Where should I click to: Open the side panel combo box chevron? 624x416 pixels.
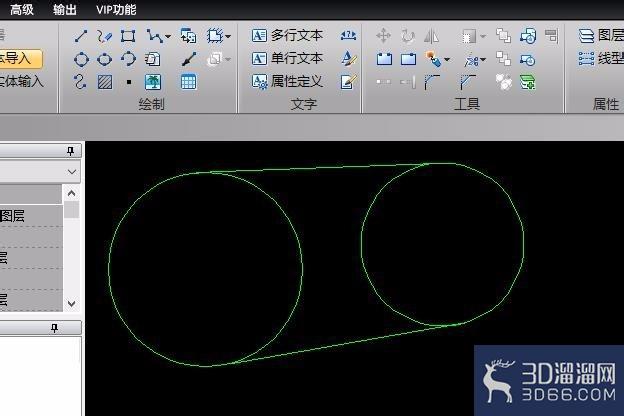[72, 172]
